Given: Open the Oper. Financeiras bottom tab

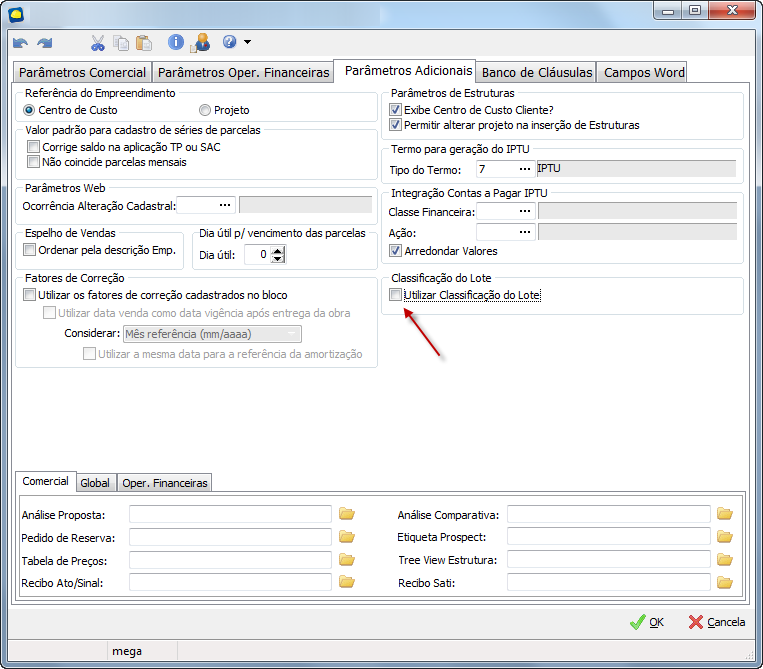Looking at the screenshot, I should [165, 483].
